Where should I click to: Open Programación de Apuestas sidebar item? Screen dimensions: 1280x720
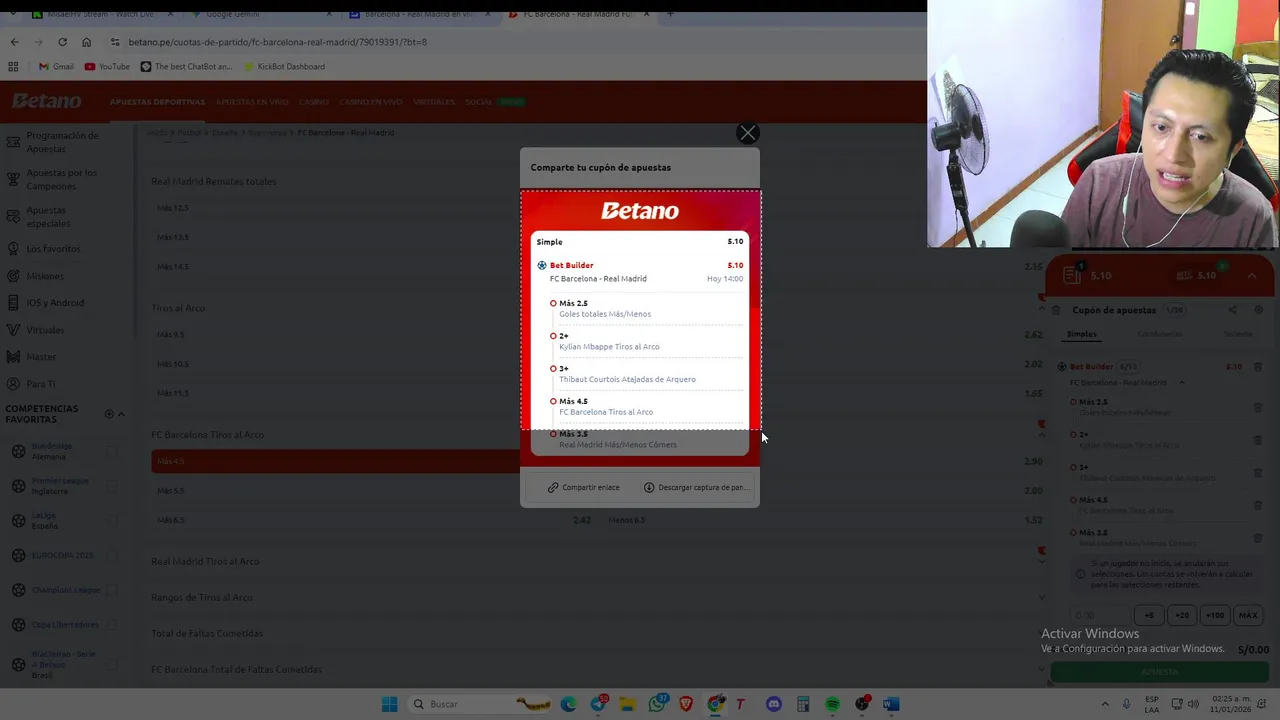tap(62, 142)
